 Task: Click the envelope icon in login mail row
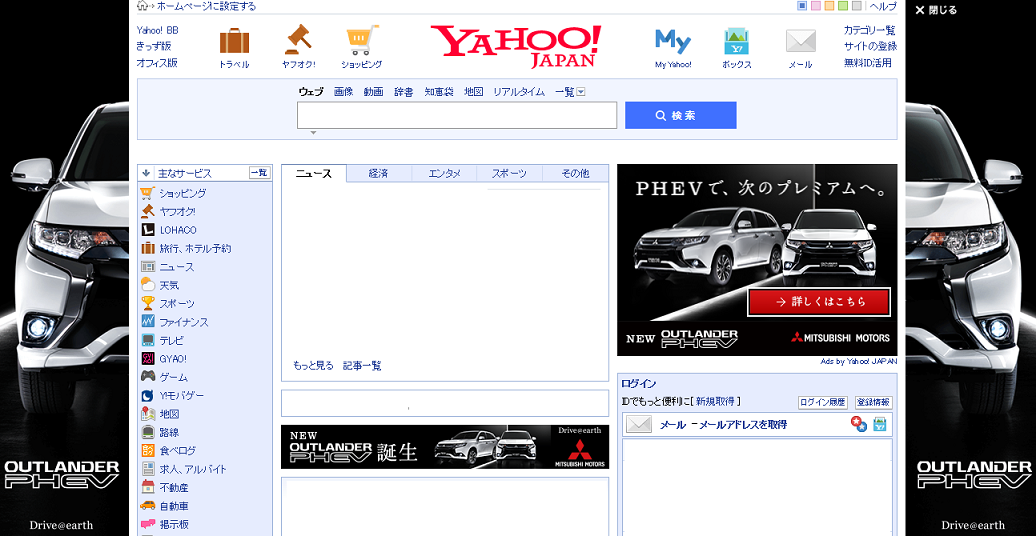pos(639,424)
